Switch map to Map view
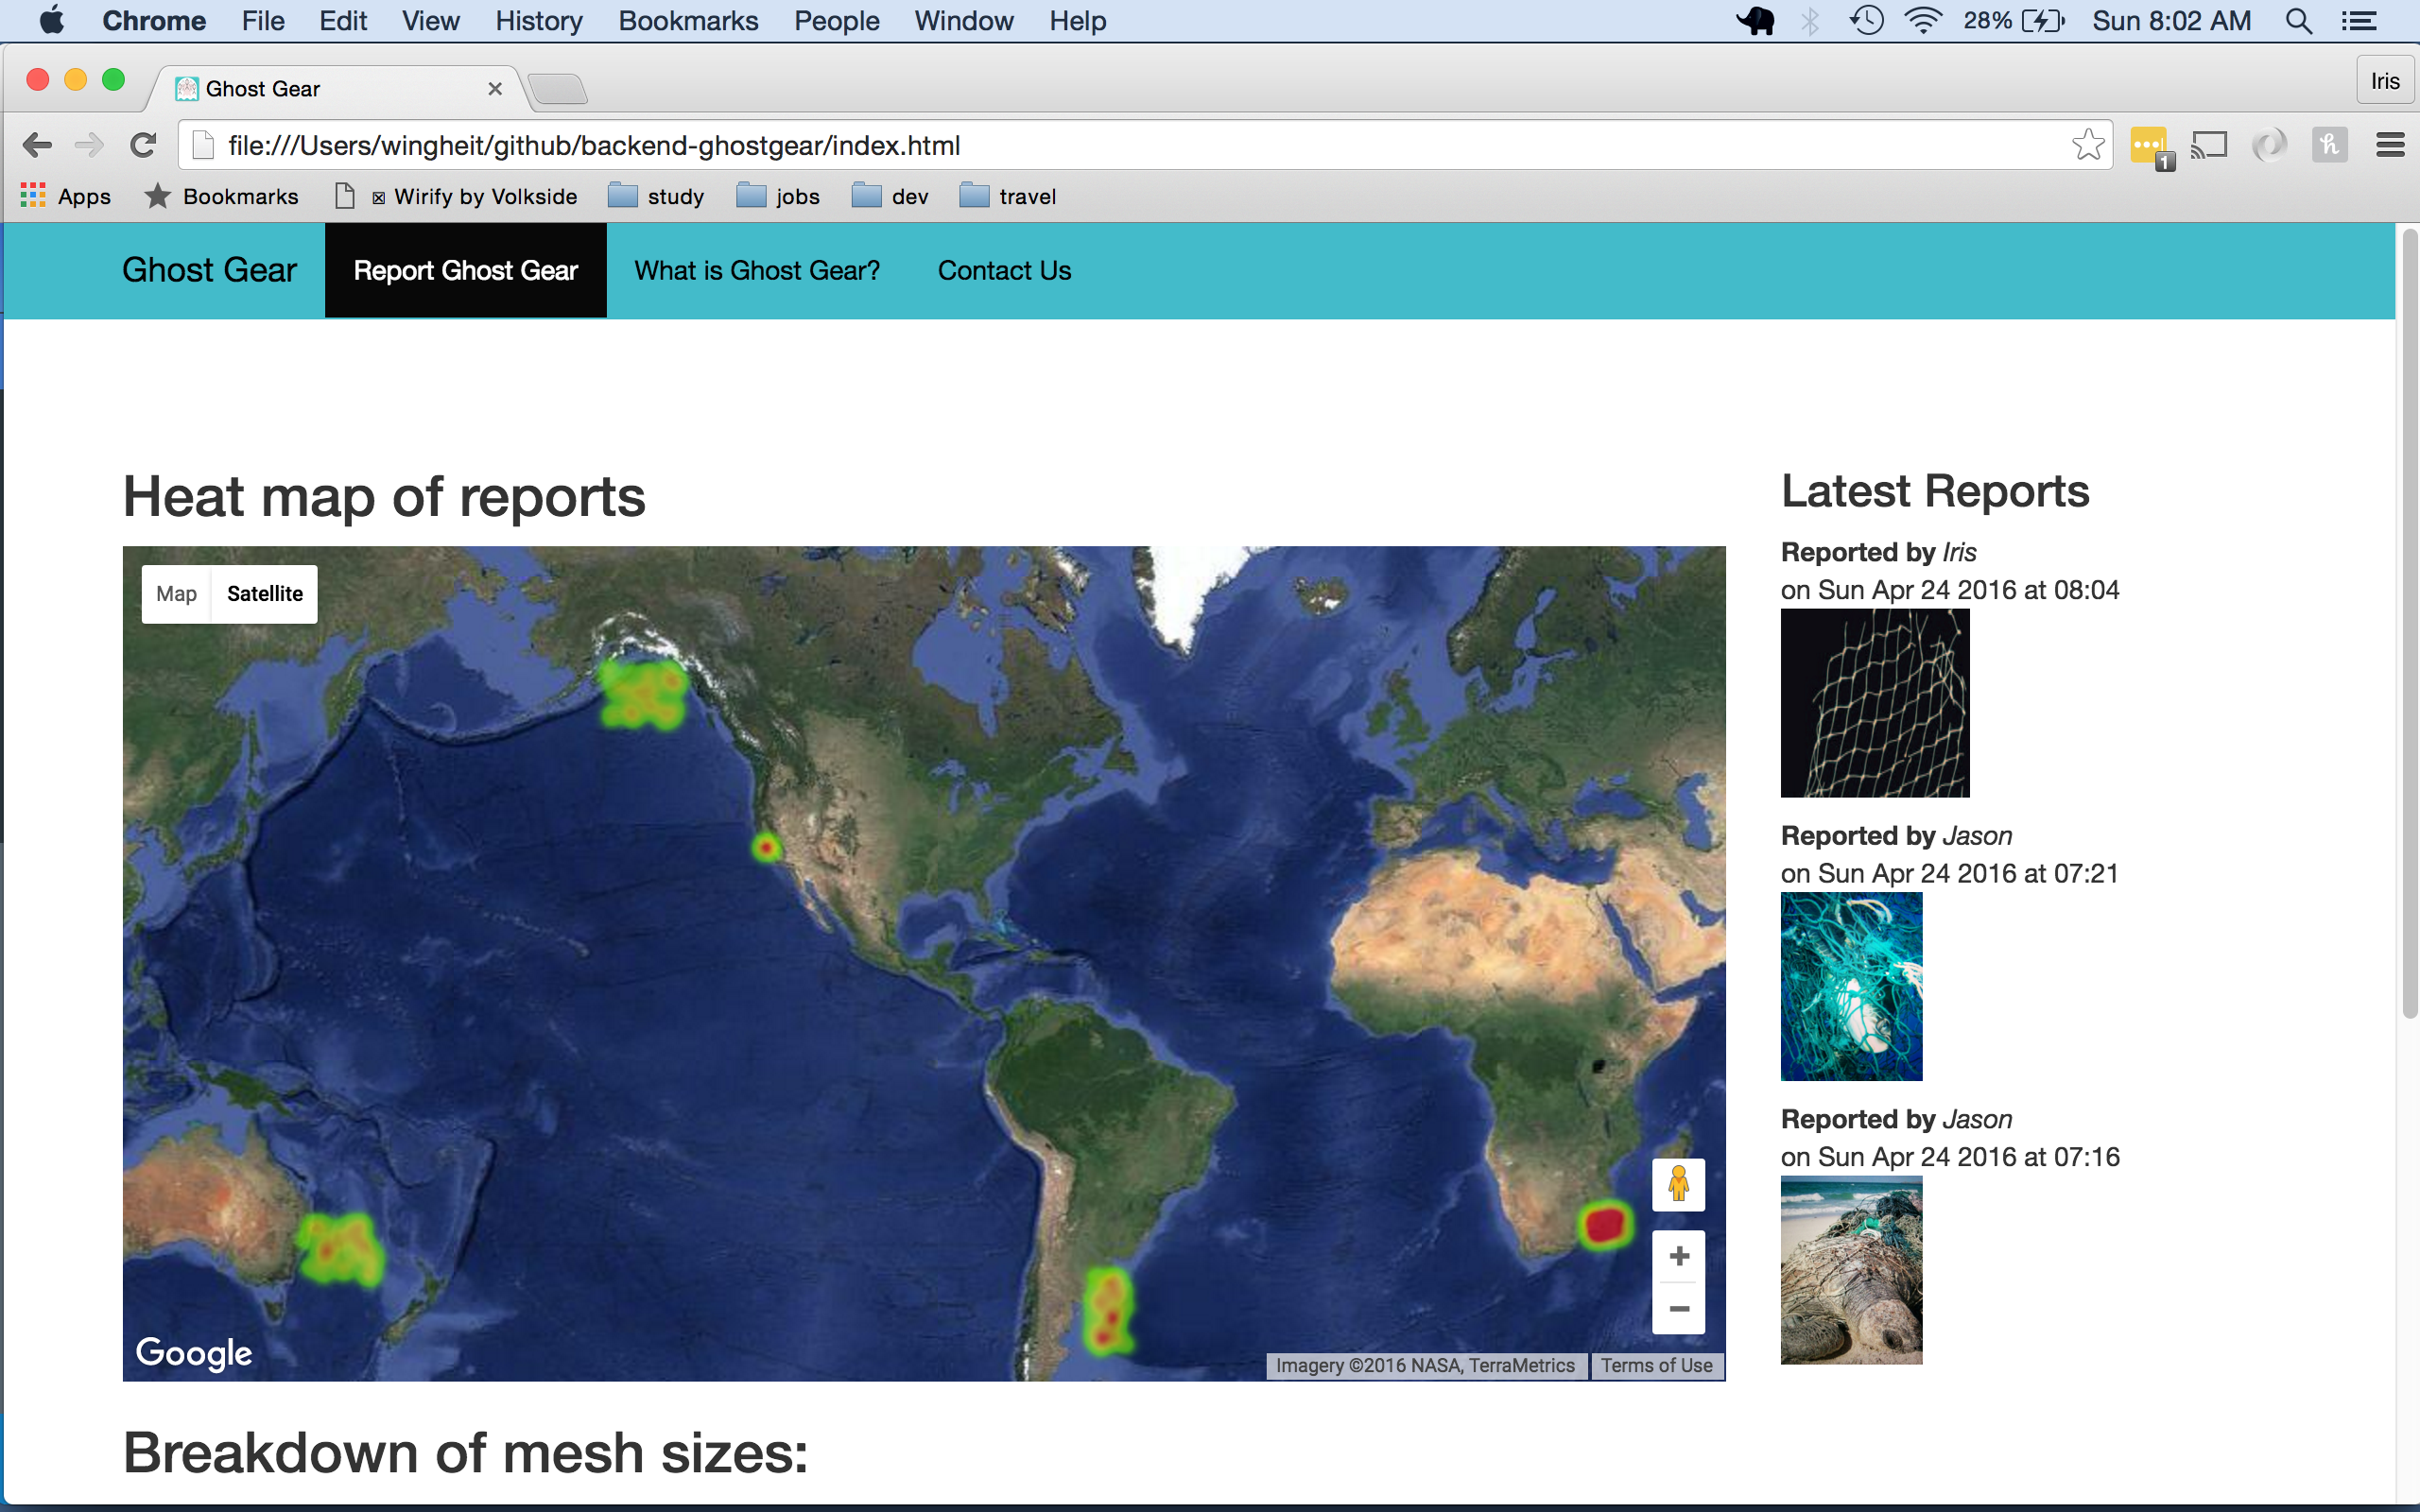Image resolution: width=2420 pixels, height=1512 pixels. point(176,594)
